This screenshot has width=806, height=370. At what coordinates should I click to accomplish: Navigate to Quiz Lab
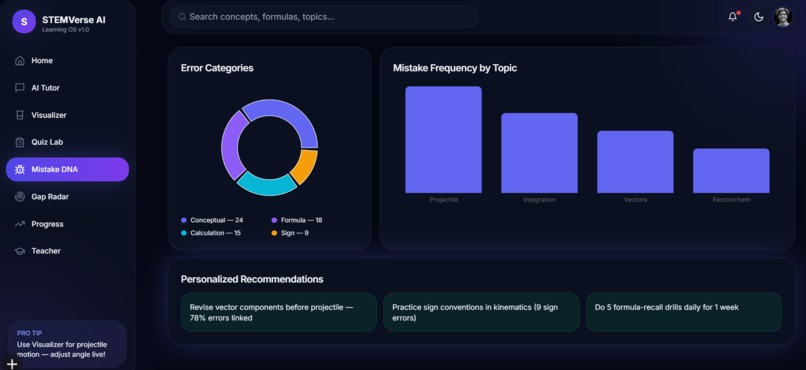click(67, 142)
